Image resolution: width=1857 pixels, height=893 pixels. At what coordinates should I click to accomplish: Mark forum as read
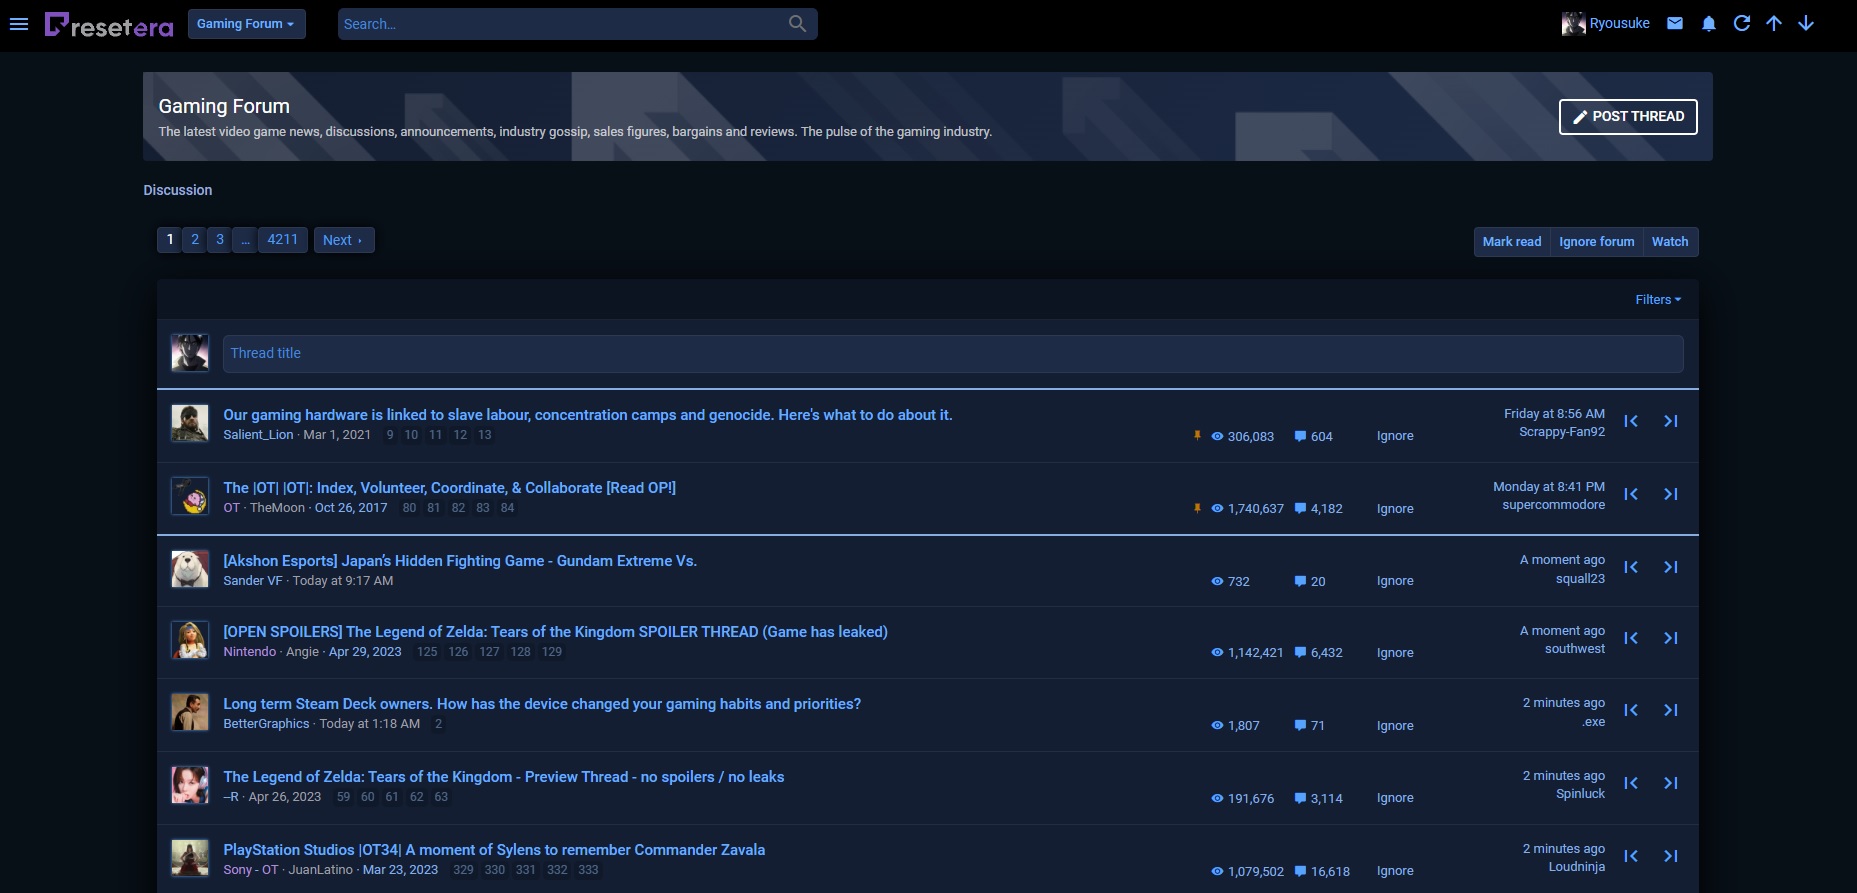(1512, 242)
